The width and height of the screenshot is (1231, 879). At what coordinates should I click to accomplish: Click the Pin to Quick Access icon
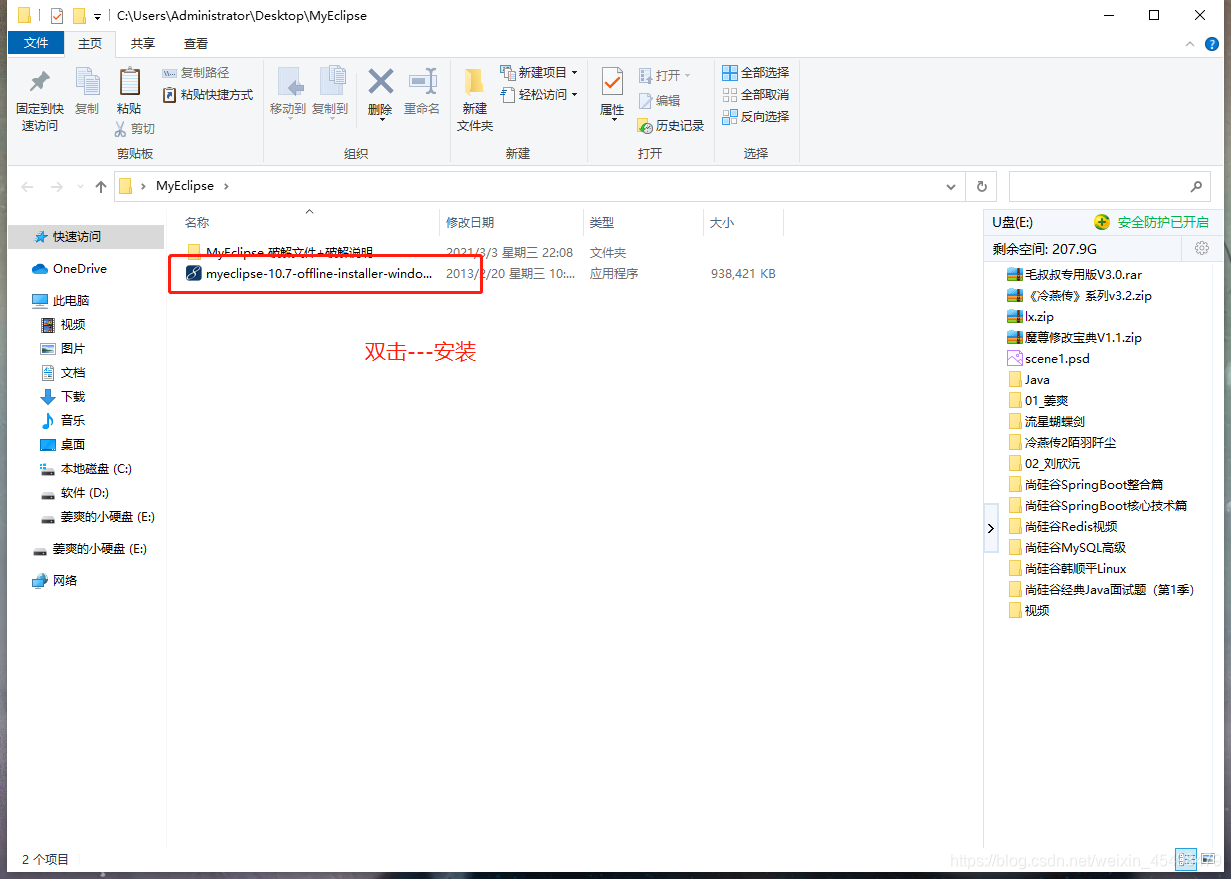click(40, 82)
